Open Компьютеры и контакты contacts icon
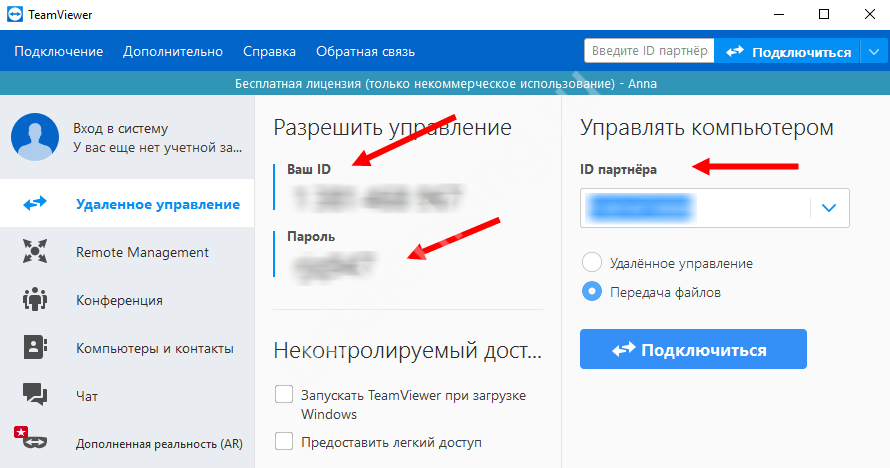This screenshot has width=890, height=468. (35, 348)
